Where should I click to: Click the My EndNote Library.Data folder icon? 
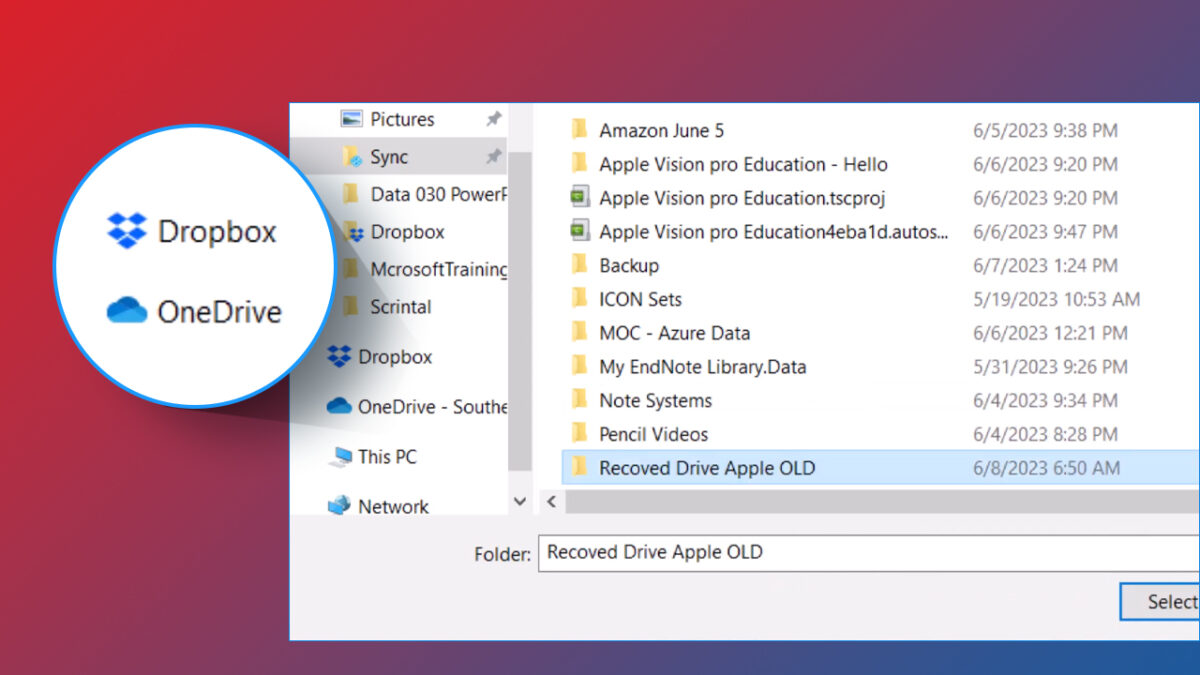pos(578,367)
